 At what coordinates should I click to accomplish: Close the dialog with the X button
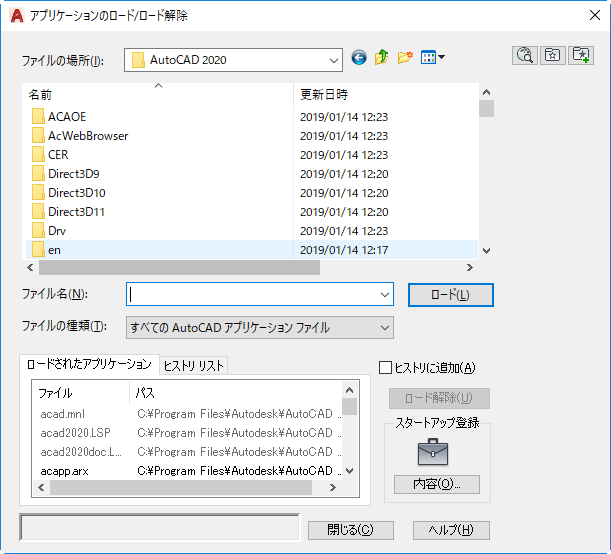(595, 15)
